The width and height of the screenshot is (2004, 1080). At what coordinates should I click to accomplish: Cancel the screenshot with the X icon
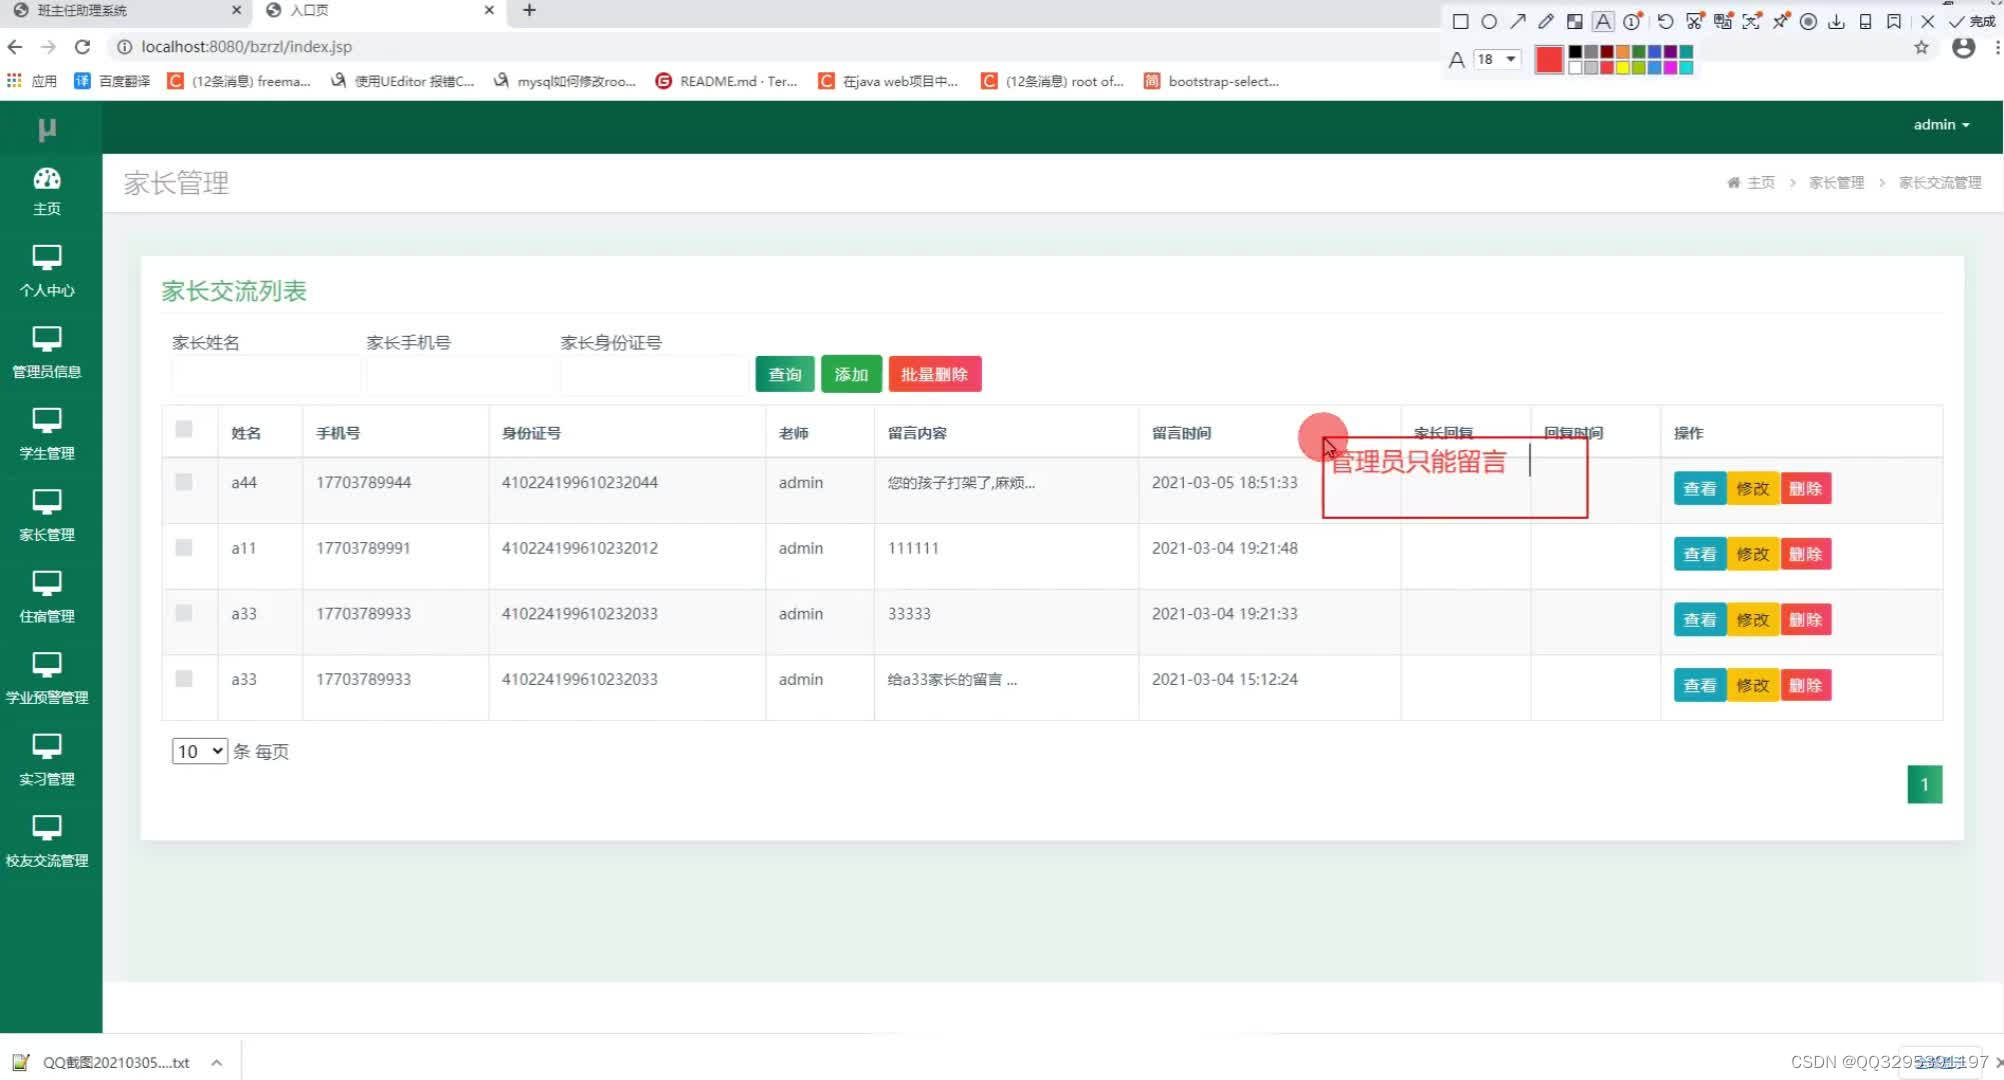(x=1928, y=21)
